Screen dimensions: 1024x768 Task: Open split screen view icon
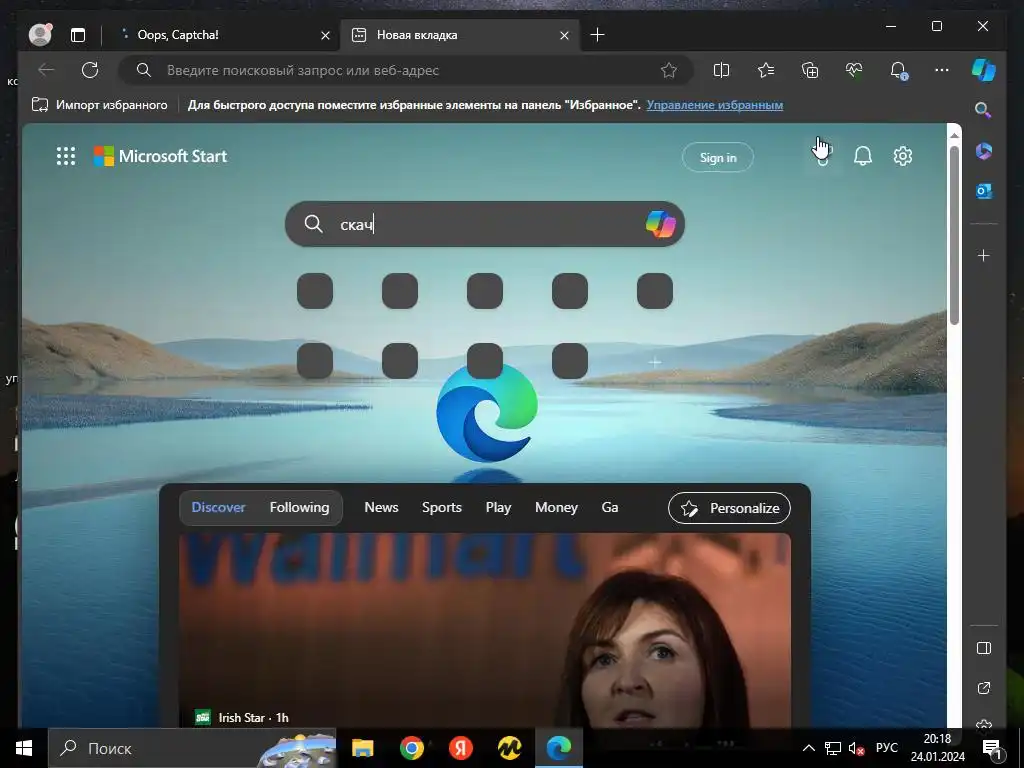721,70
